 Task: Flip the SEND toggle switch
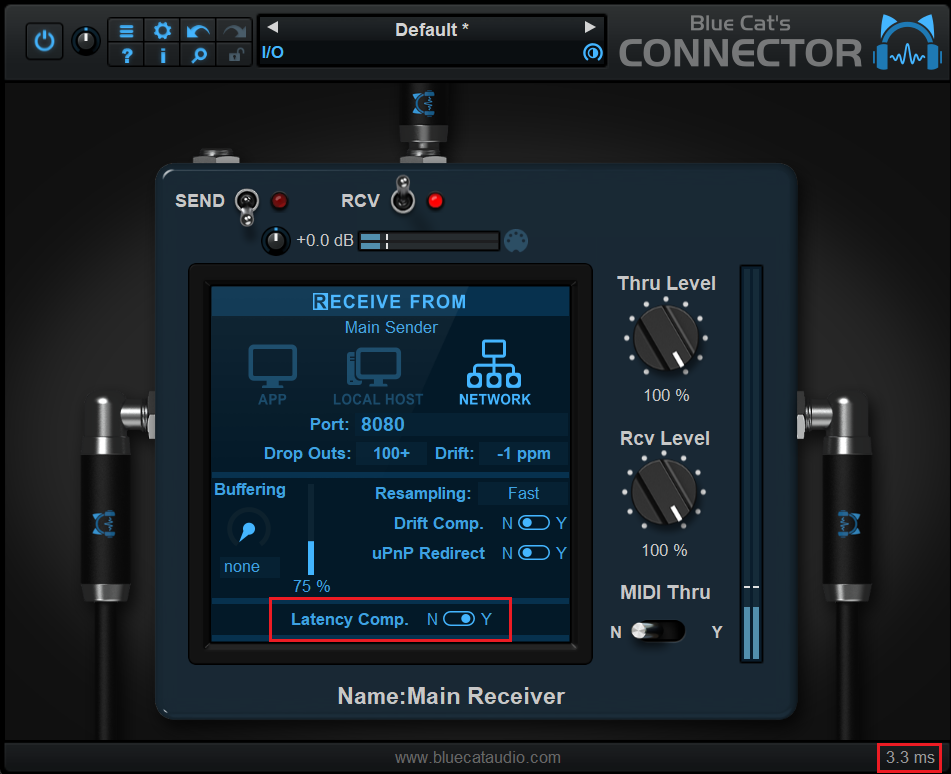[246, 206]
